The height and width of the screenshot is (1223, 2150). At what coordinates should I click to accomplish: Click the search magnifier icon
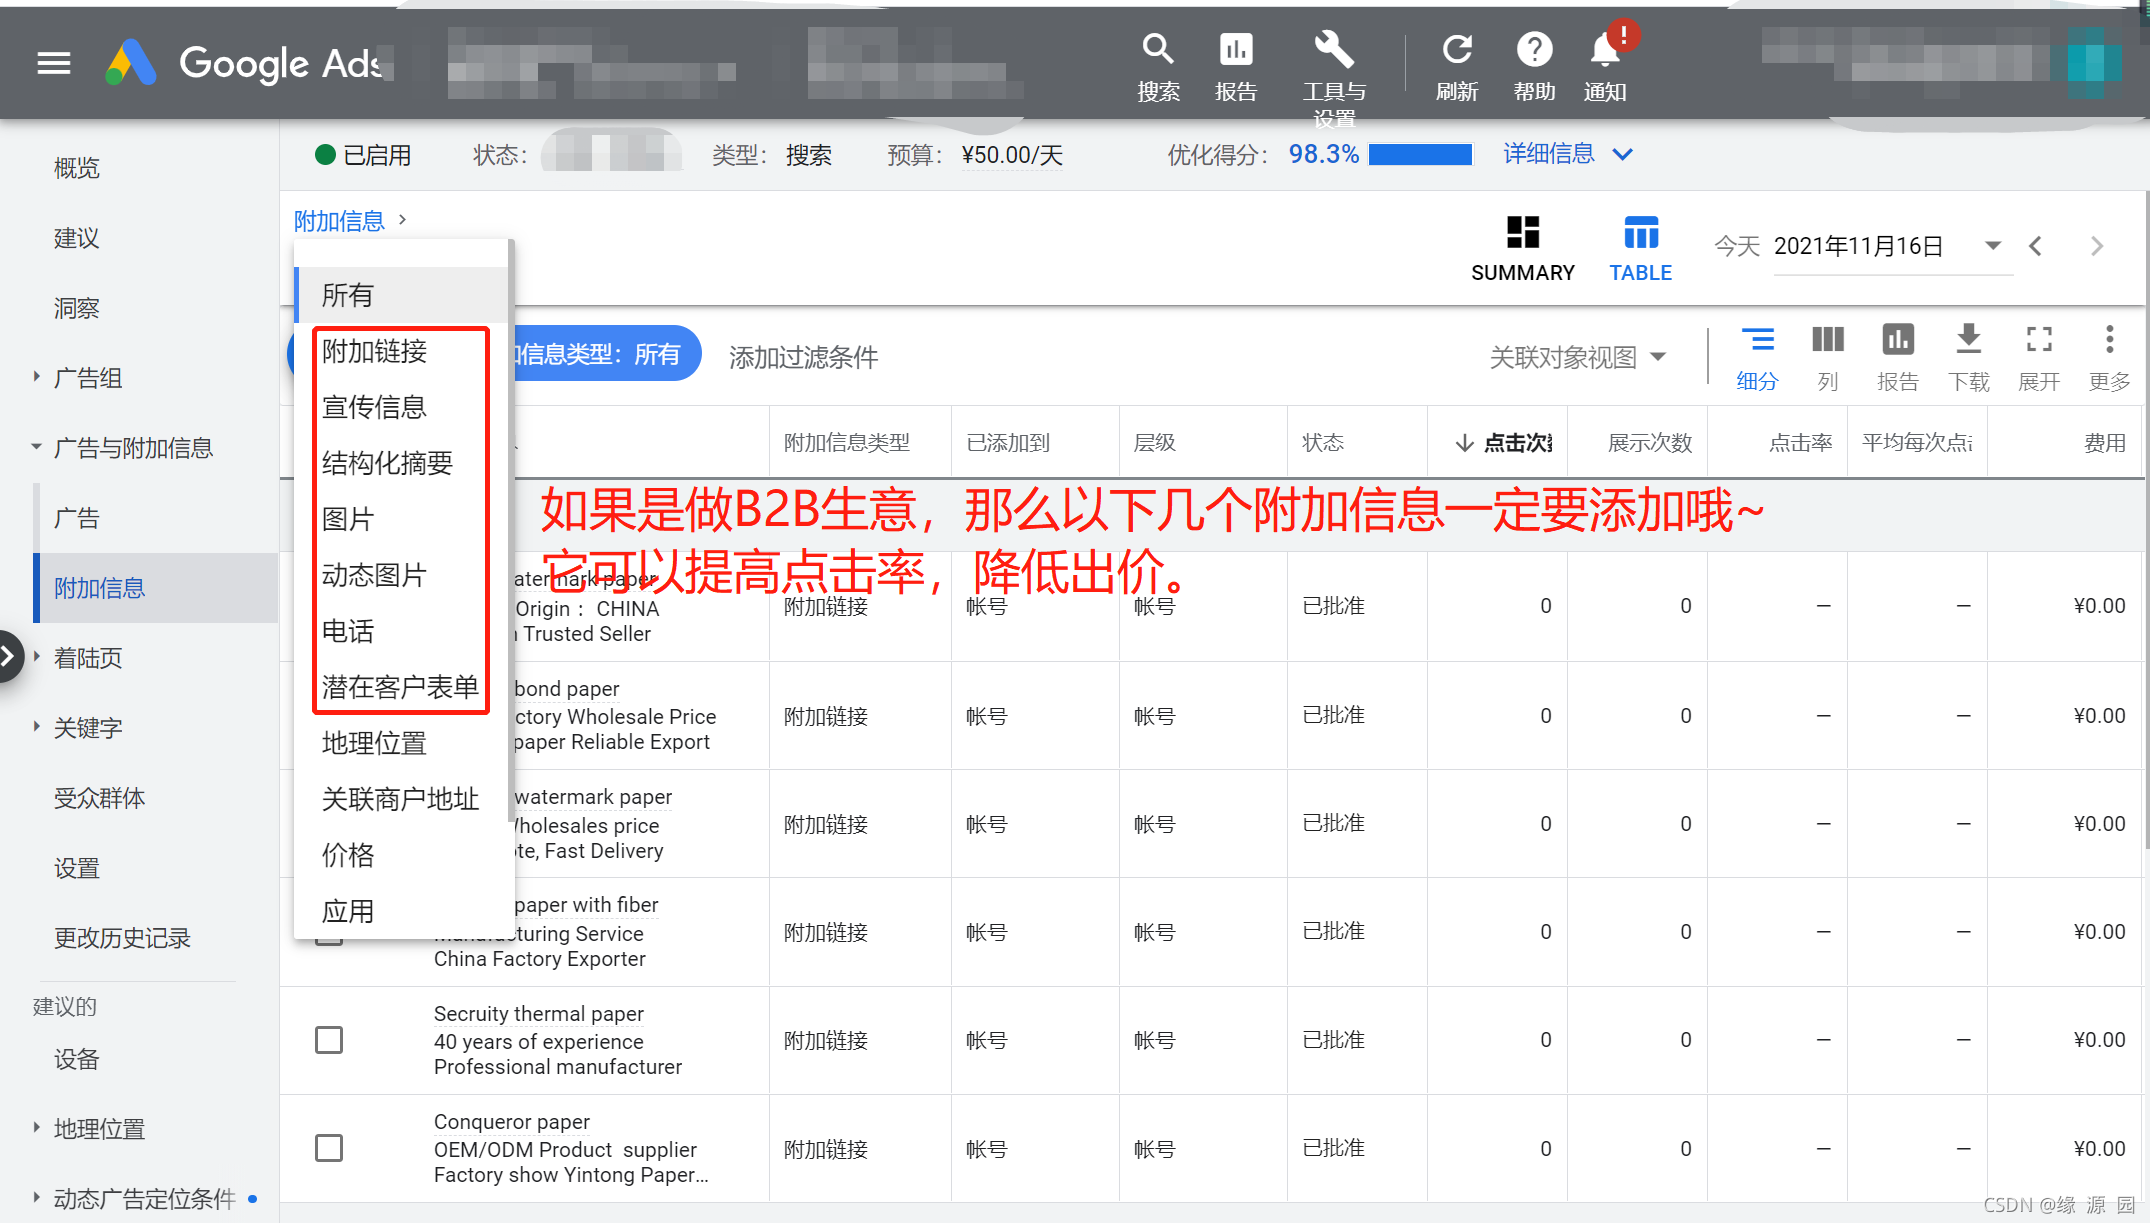tap(1158, 50)
